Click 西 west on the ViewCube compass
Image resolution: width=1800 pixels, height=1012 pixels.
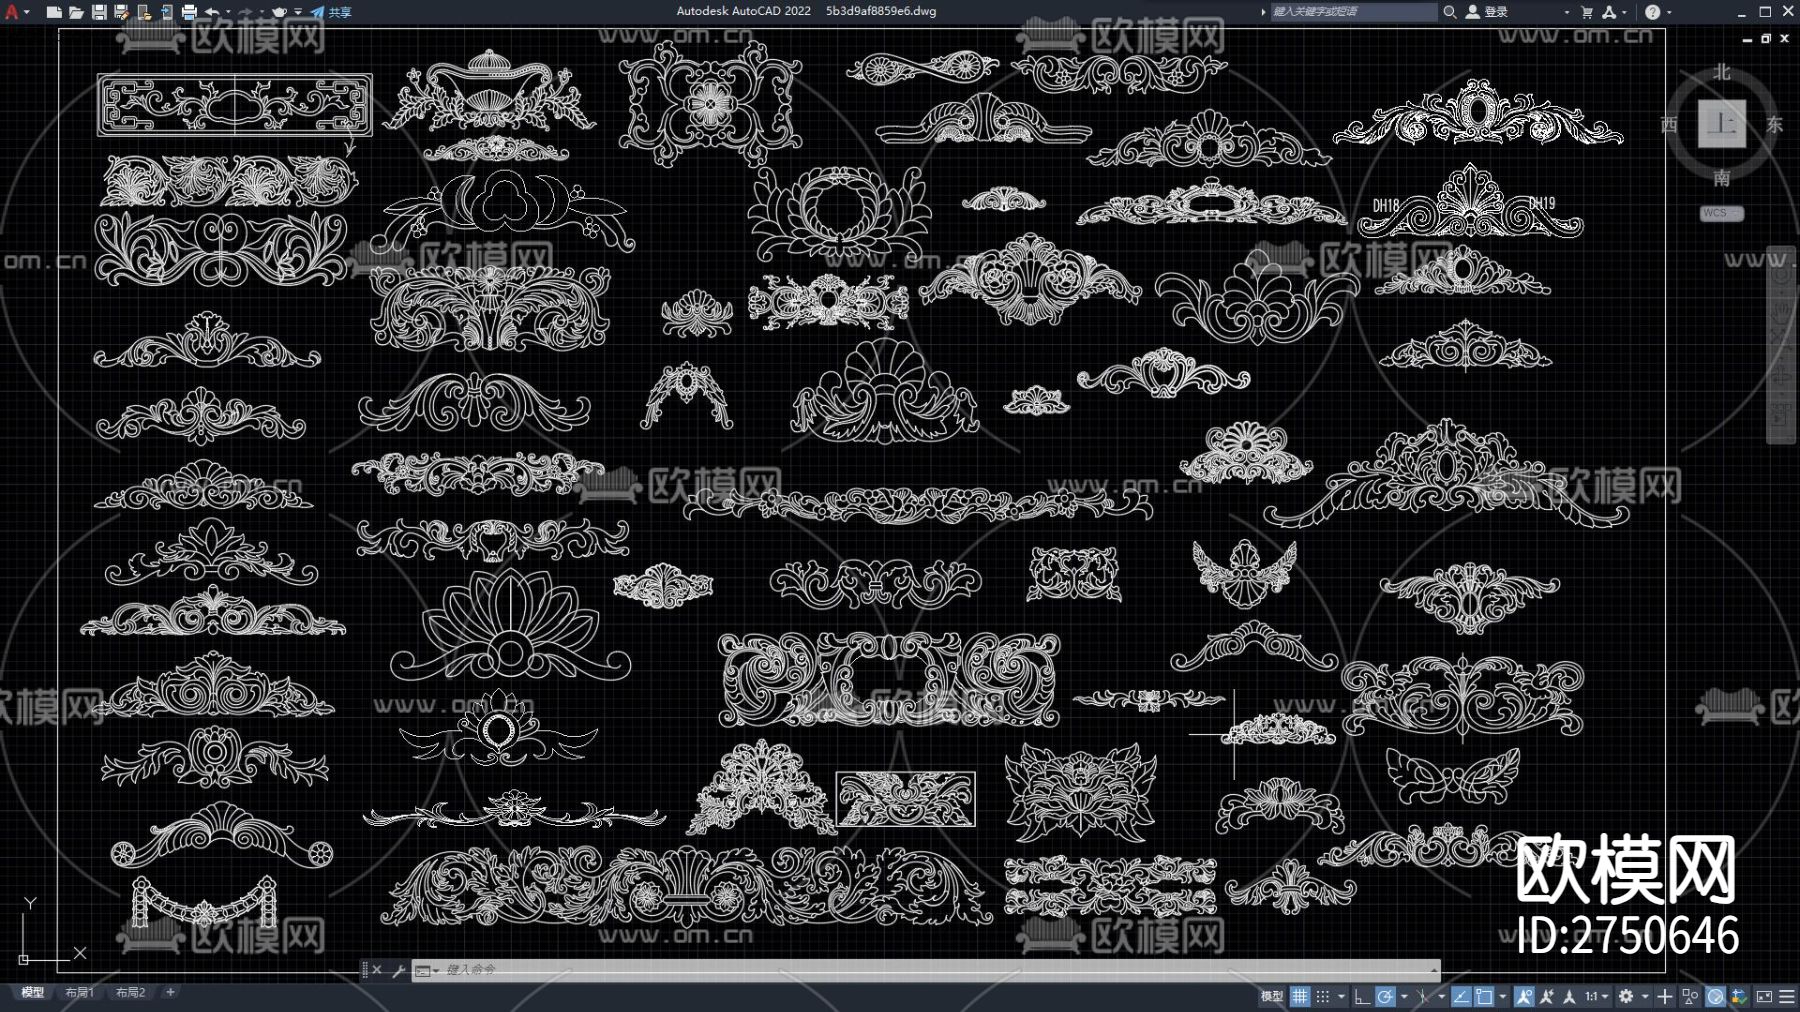[1669, 125]
